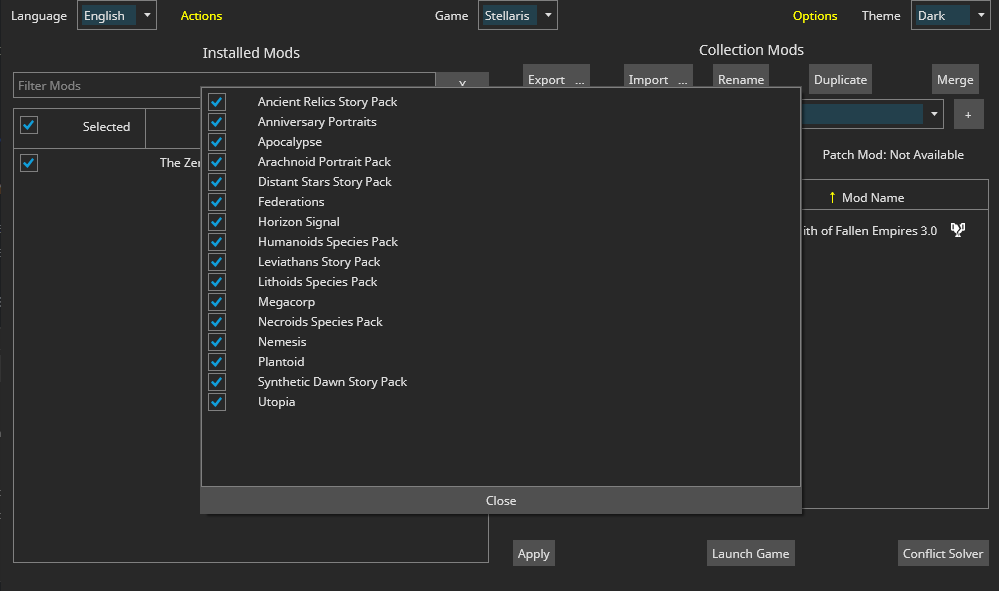Uncheck the Plantoid DLC
The height and width of the screenshot is (591, 999).
tap(217, 362)
